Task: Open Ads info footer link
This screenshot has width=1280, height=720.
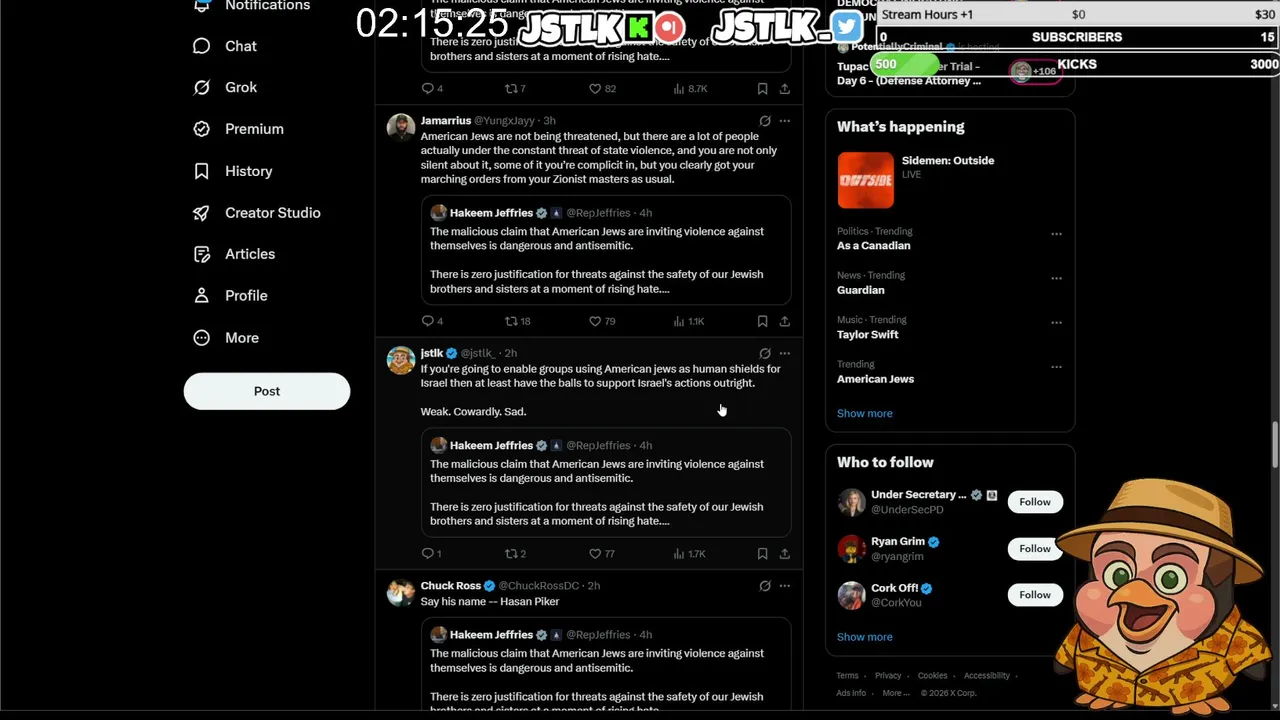Action: 851,693
